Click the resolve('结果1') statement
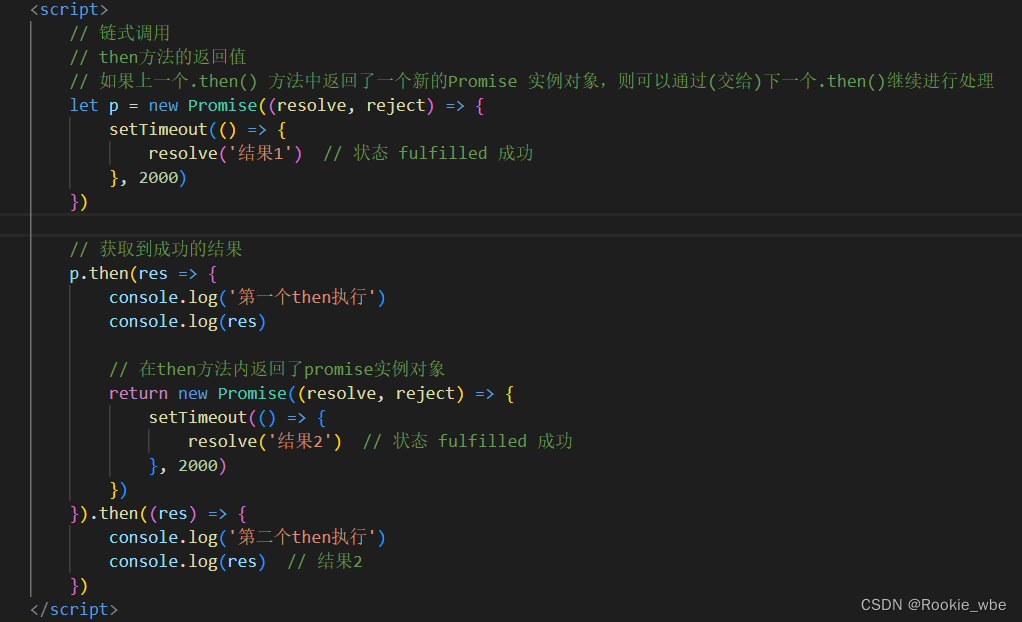 point(226,154)
